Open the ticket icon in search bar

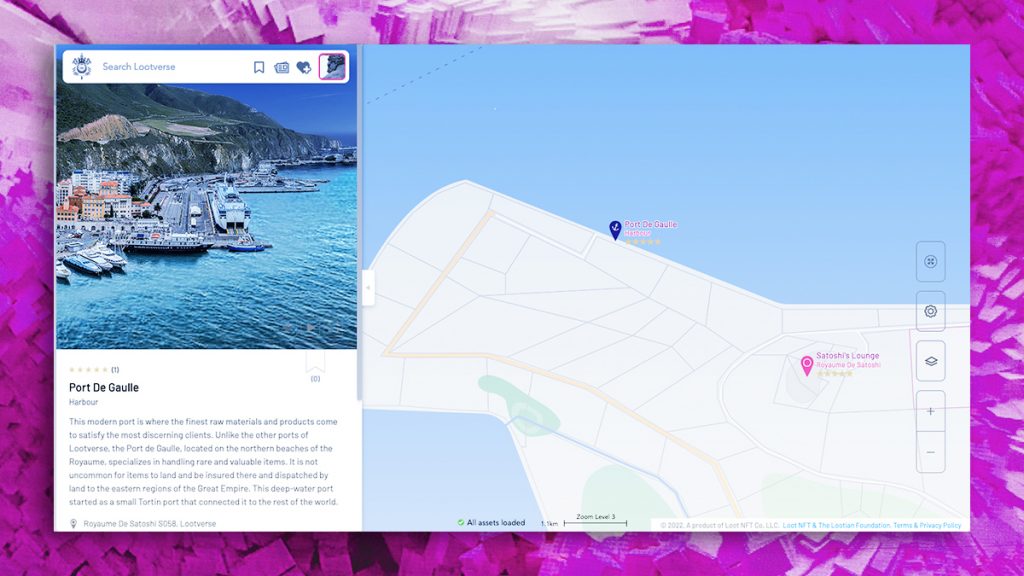pos(281,67)
